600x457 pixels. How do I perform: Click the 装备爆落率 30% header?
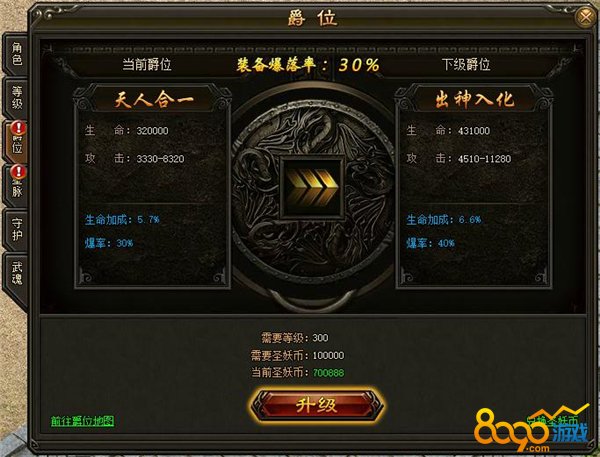pos(308,65)
